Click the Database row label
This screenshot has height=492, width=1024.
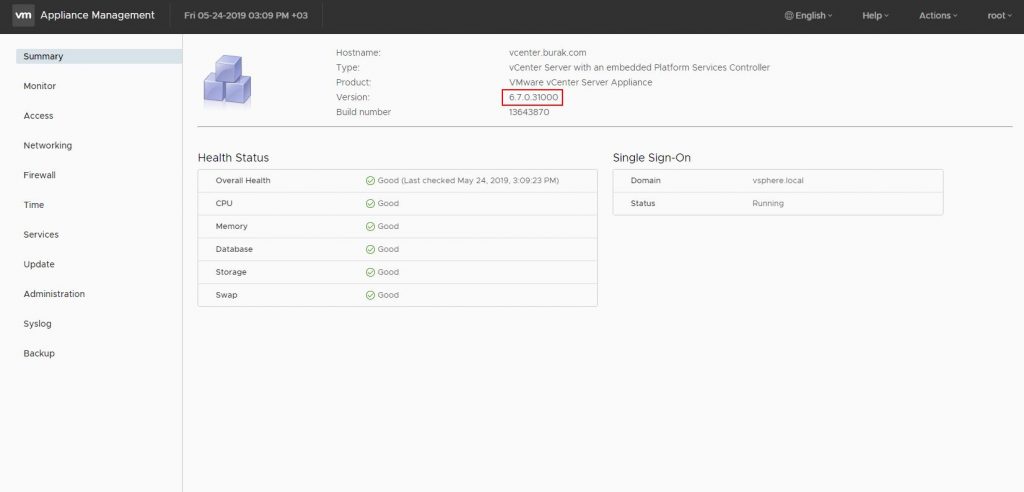234,249
